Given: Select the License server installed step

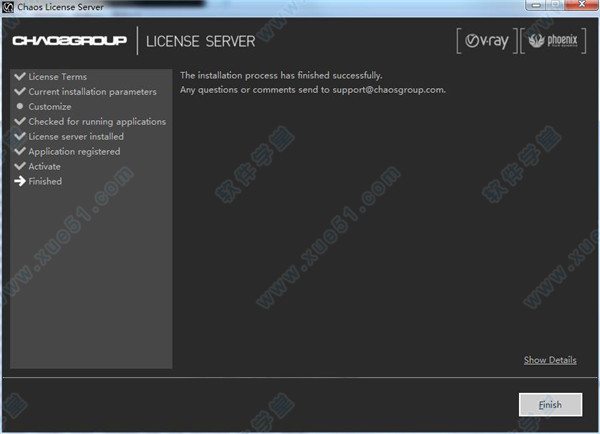Looking at the screenshot, I should [76, 136].
